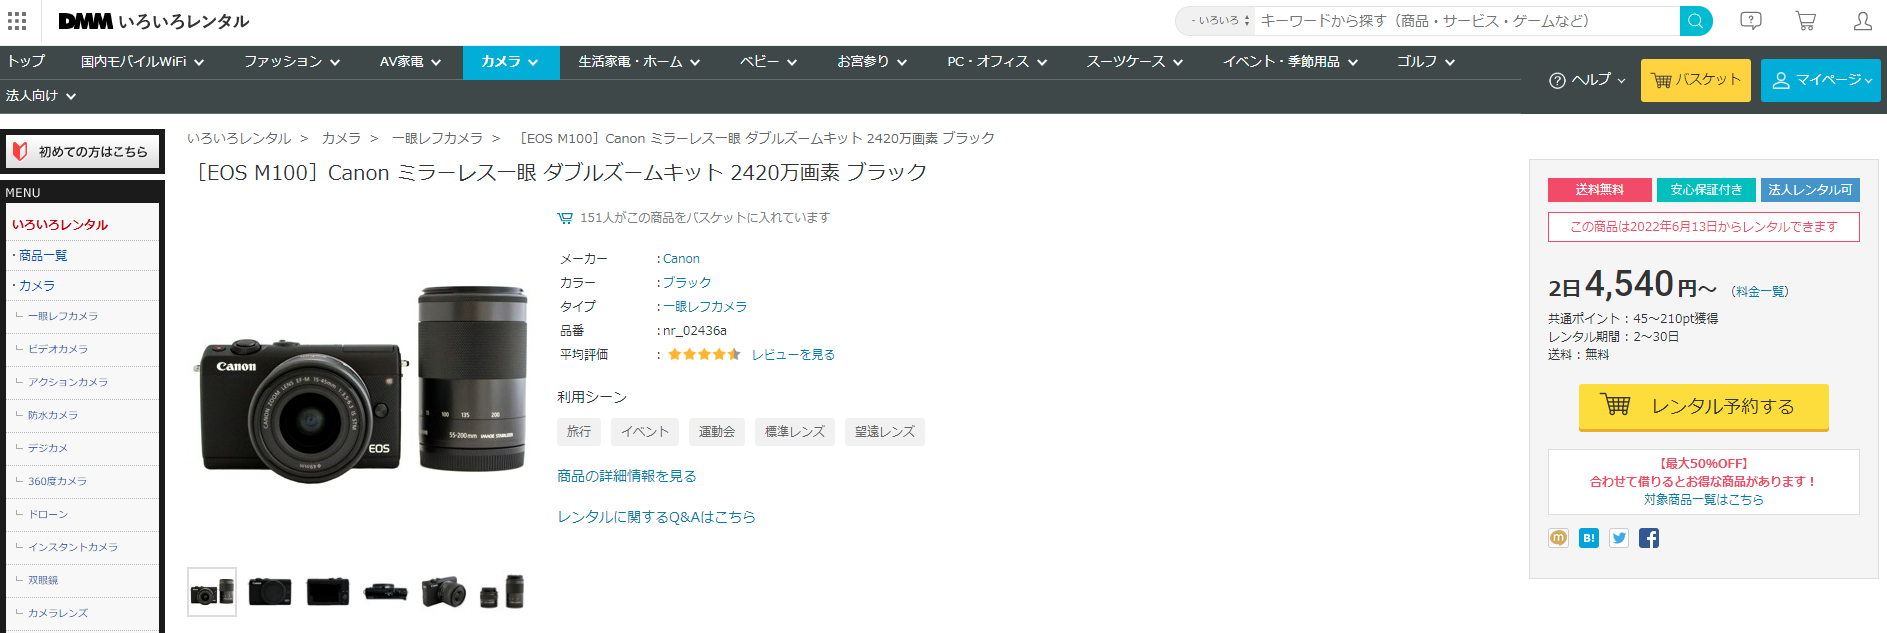1887x633 pixels.
Task: Open 対象商品一覧はこちら discount link
Action: (x=1704, y=500)
